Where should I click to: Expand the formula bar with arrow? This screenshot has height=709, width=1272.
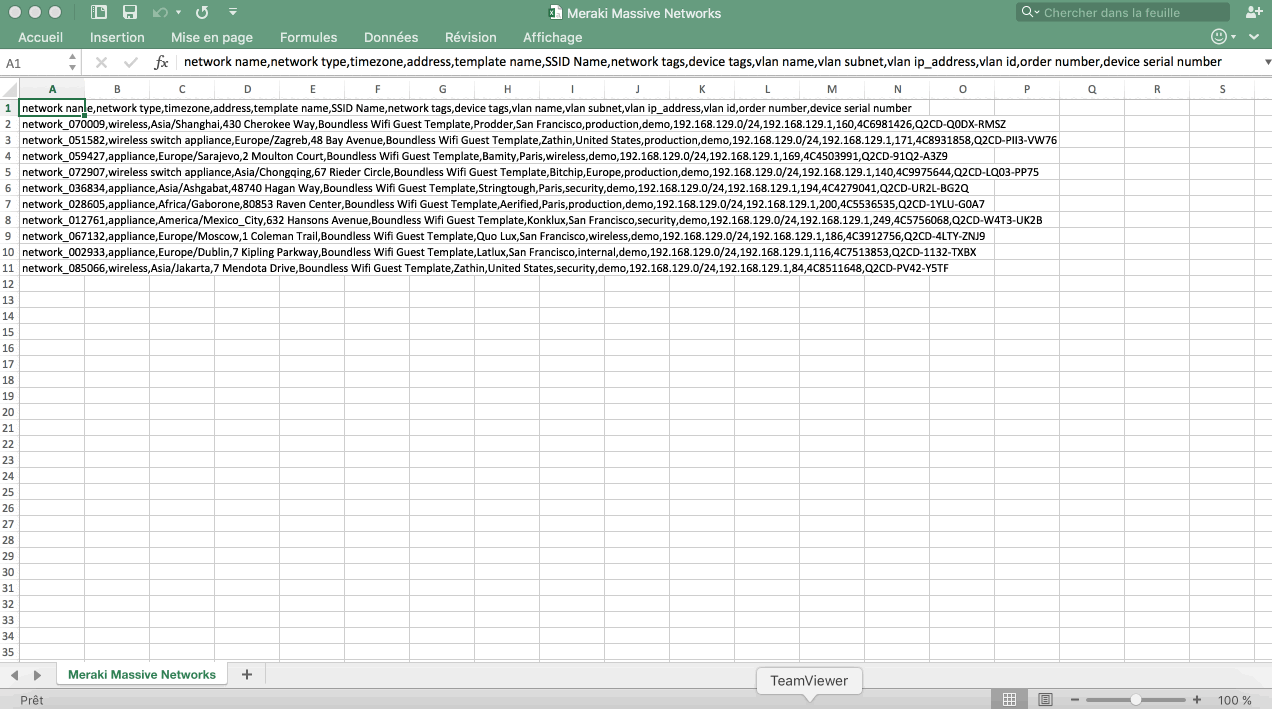click(1259, 62)
